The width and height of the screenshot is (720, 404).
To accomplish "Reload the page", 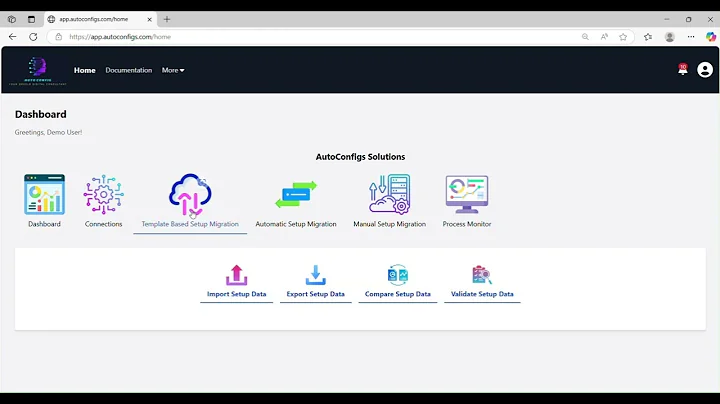I will tap(33, 37).
